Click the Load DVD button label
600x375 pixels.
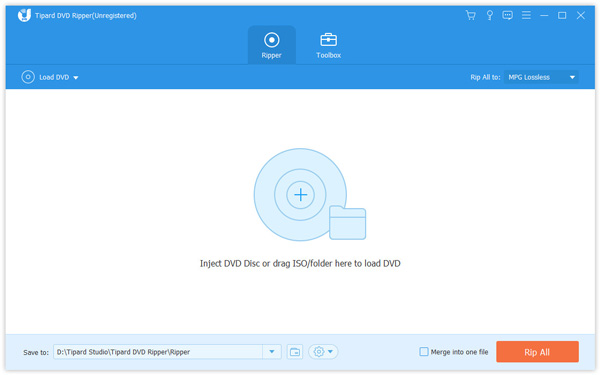(54, 77)
